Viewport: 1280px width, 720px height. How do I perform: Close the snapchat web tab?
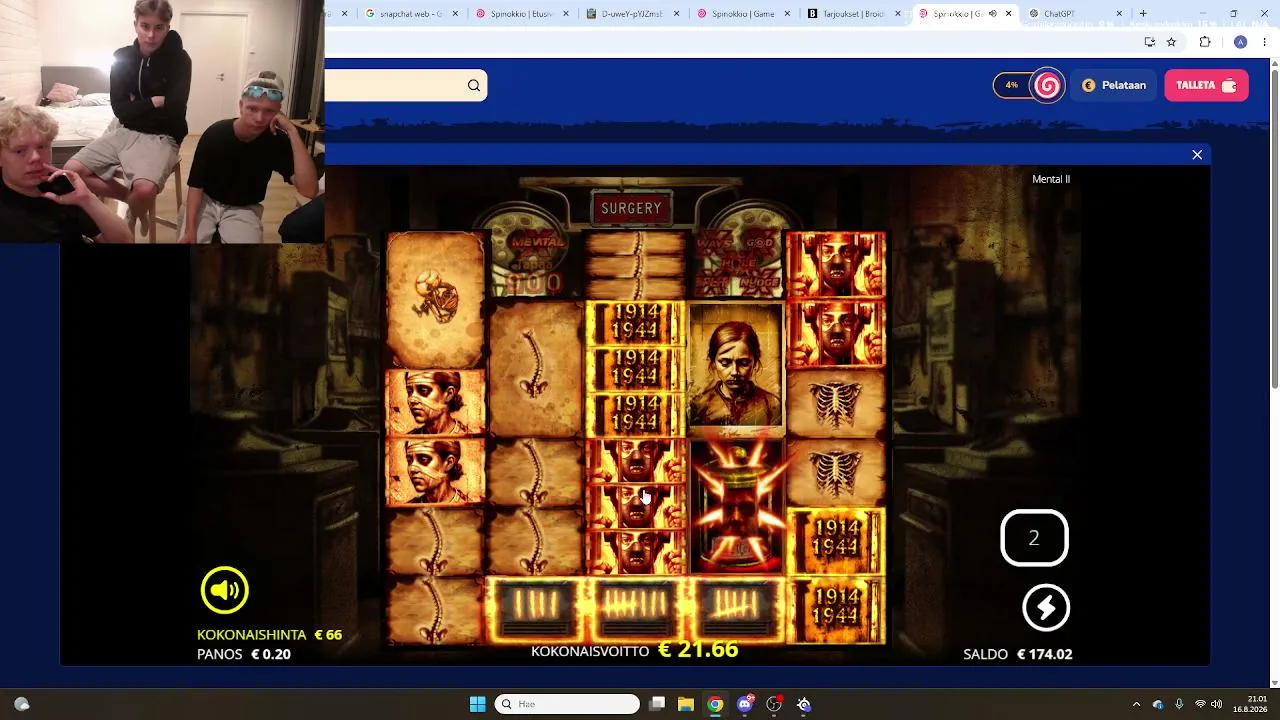(x=456, y=14)
